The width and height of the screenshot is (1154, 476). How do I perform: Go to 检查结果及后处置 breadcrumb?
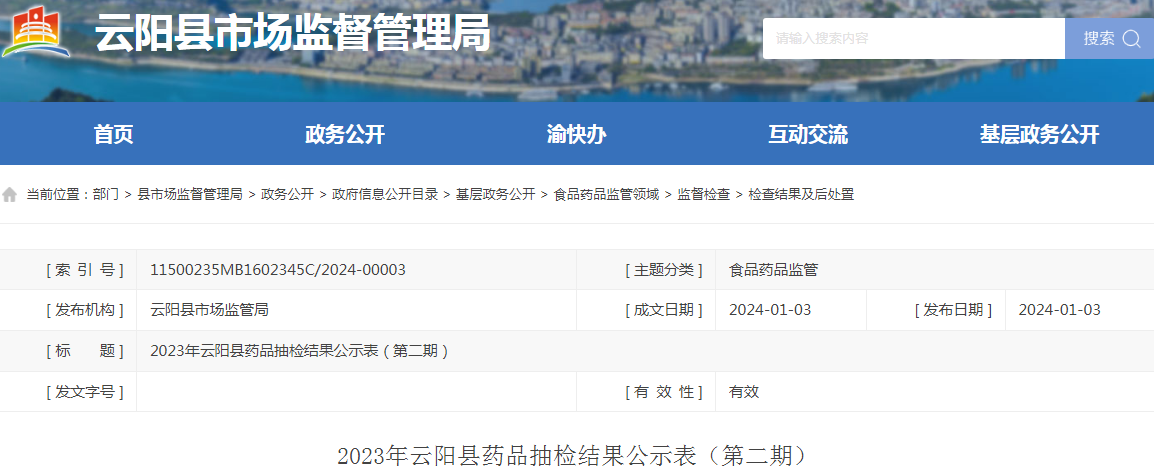point(801,195)
